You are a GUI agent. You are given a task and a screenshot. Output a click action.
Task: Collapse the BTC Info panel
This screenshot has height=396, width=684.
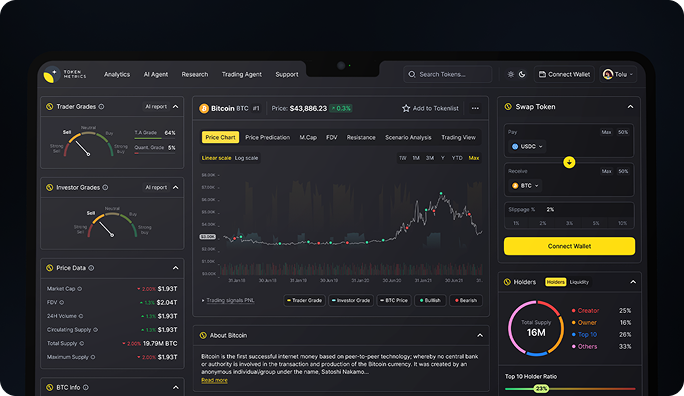175,387
